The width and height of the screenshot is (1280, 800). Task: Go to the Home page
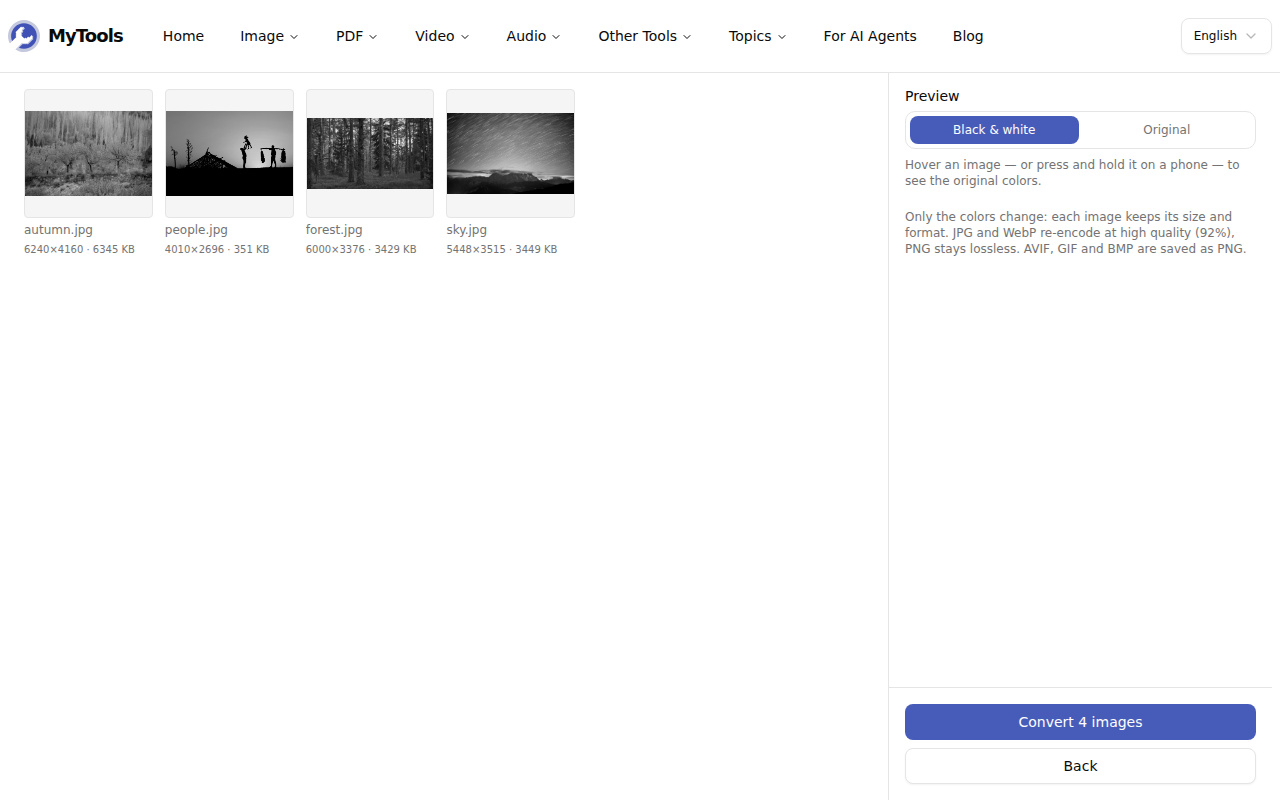click(x=183, y=36)
